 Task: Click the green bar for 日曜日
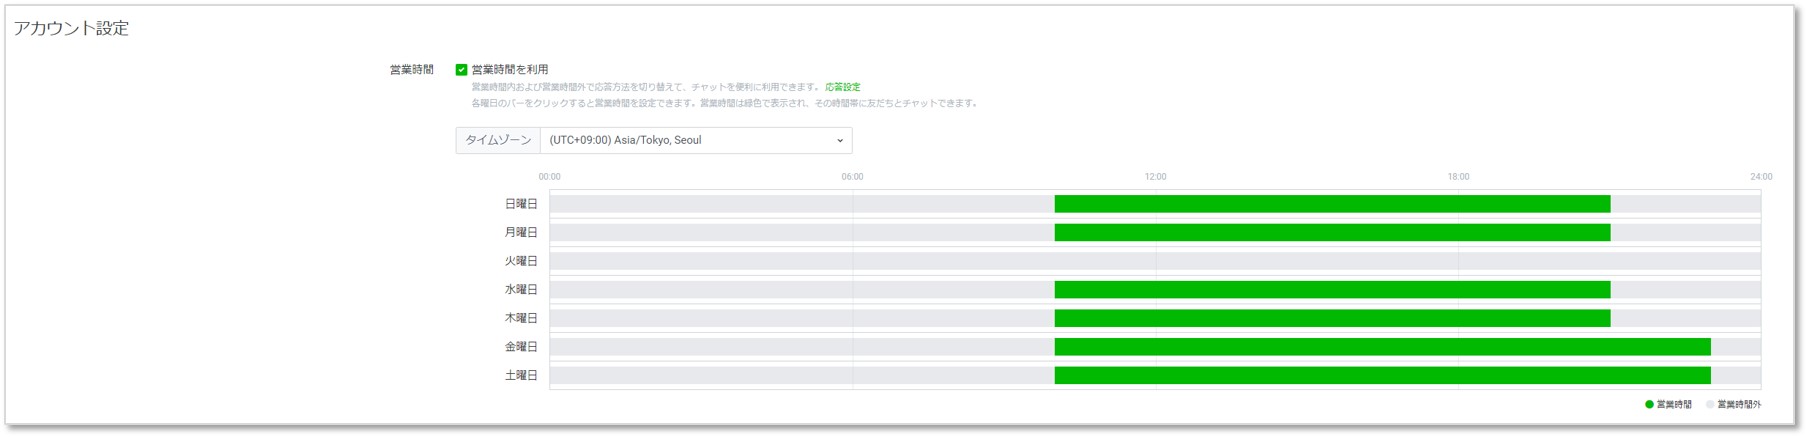tap(1331, 204)
